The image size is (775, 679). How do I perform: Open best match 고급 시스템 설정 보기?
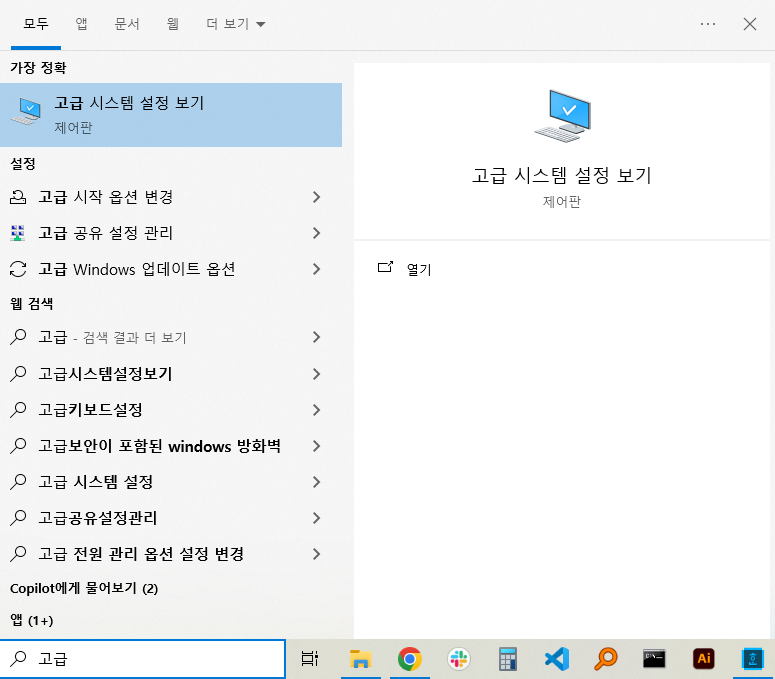point(171,115)
